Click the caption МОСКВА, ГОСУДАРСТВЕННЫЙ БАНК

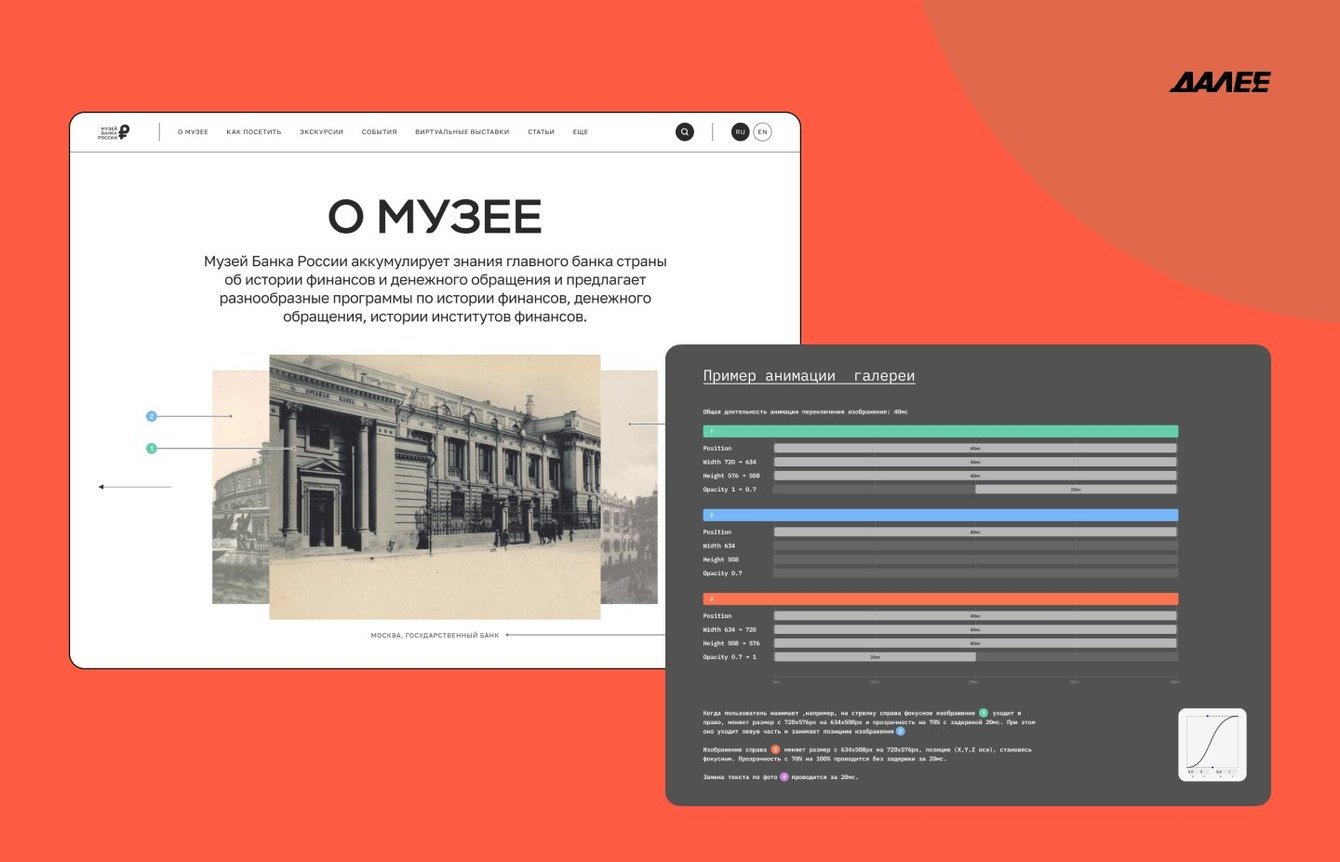435,635
